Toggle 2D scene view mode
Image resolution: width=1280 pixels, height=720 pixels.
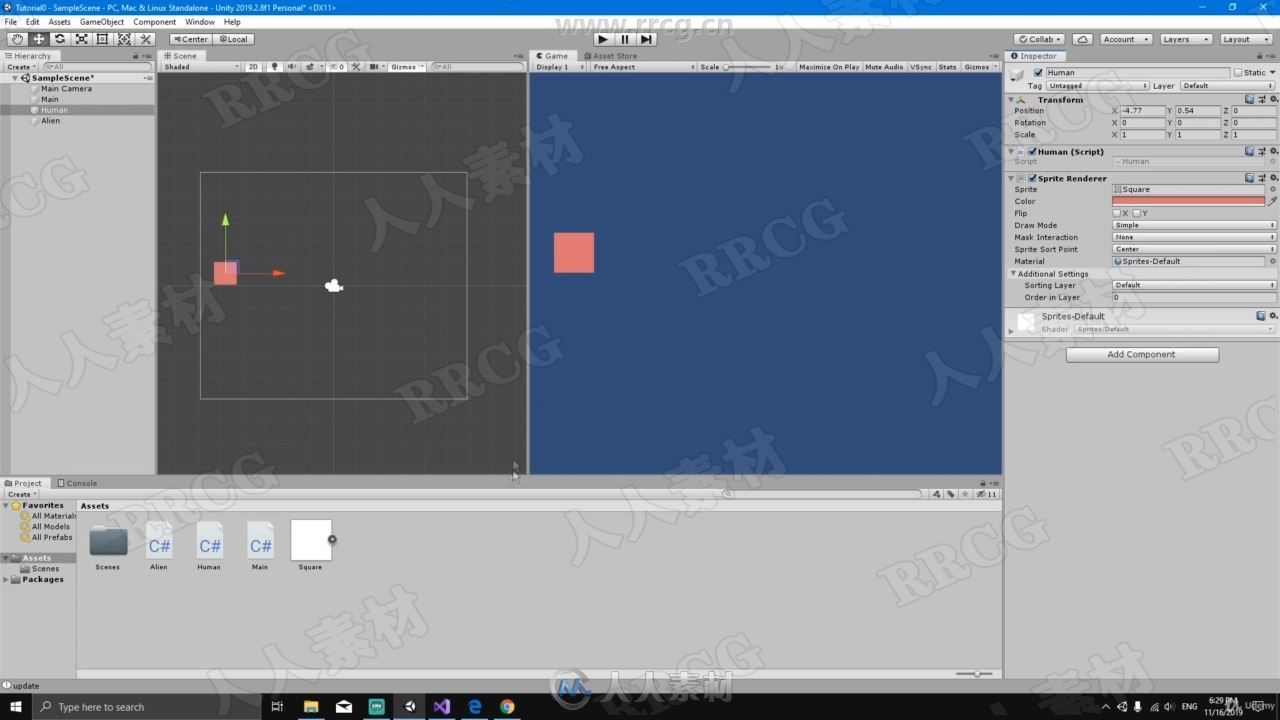(x=253, y=67)
